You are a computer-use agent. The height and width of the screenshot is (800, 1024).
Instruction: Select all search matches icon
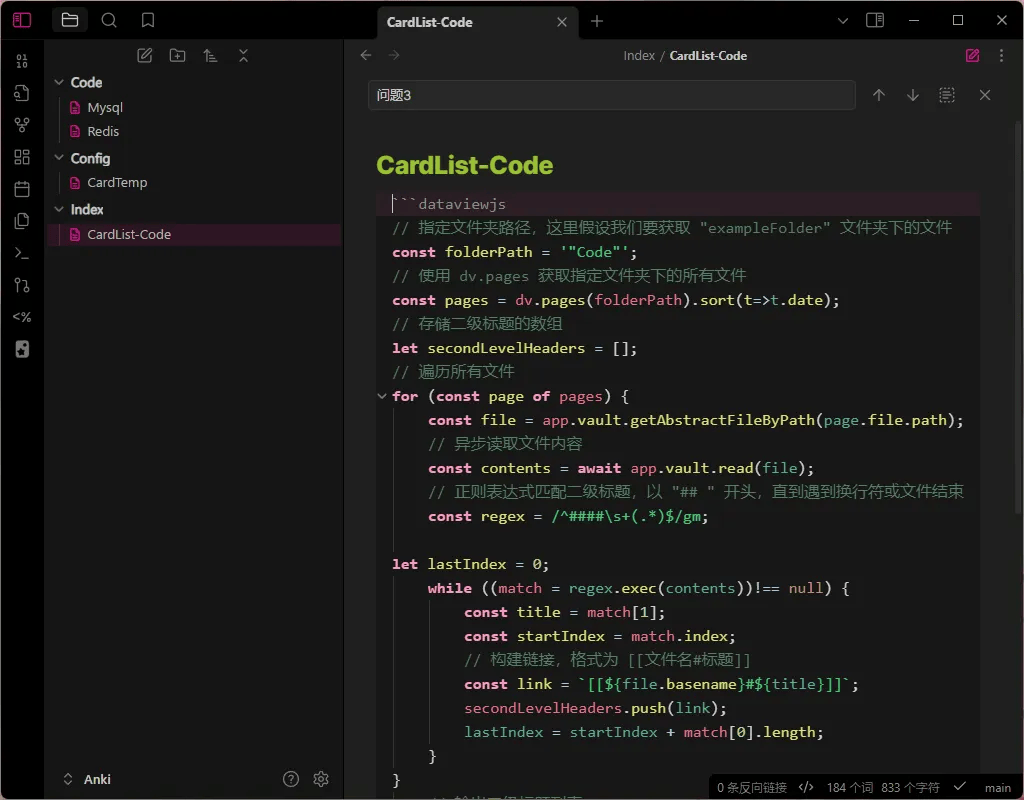[947, 95]
